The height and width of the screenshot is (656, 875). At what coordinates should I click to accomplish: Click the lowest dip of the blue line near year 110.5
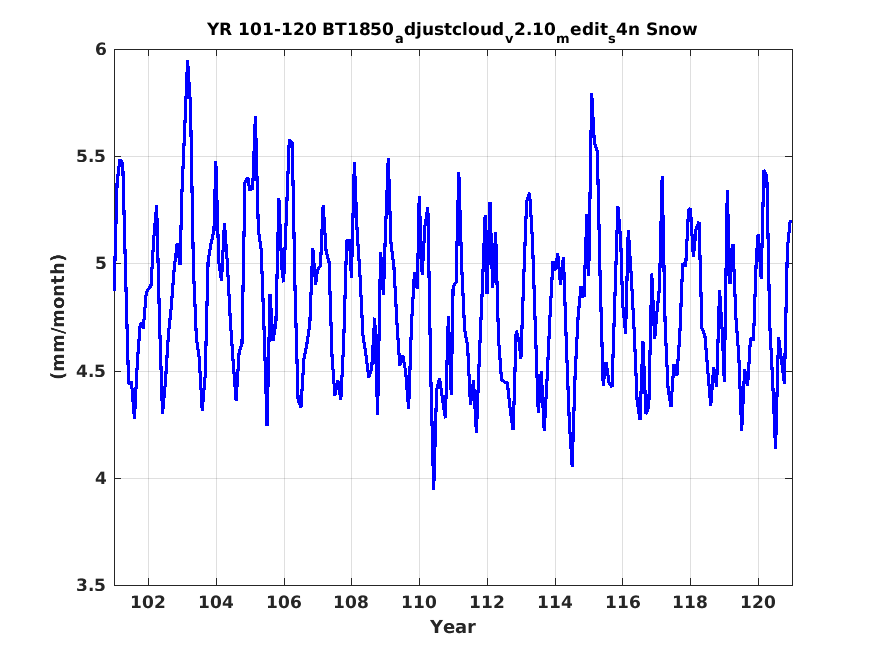[x=434, y=489]
